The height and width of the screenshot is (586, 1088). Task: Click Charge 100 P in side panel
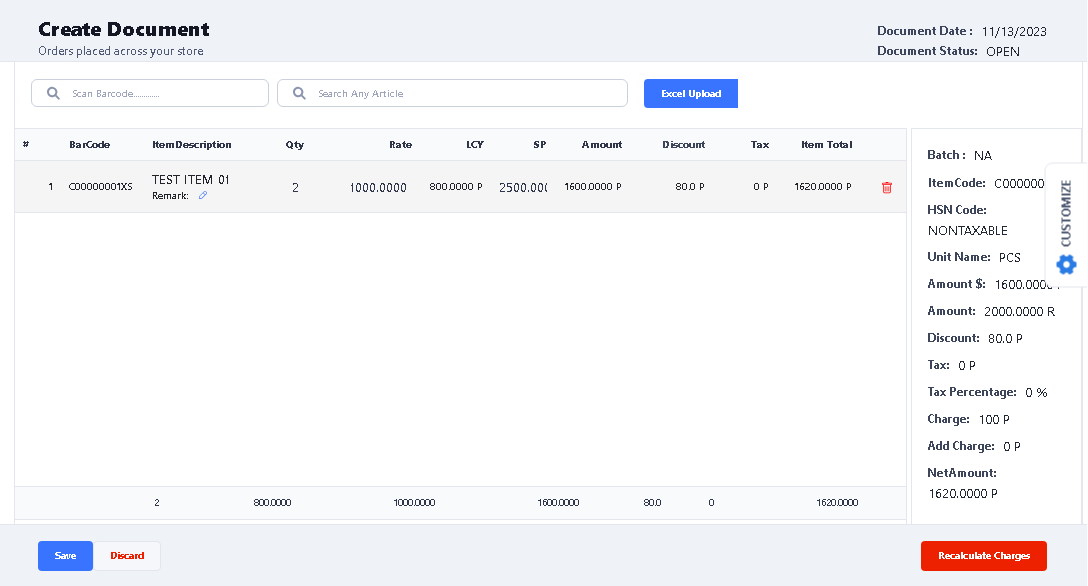point(994,420)
